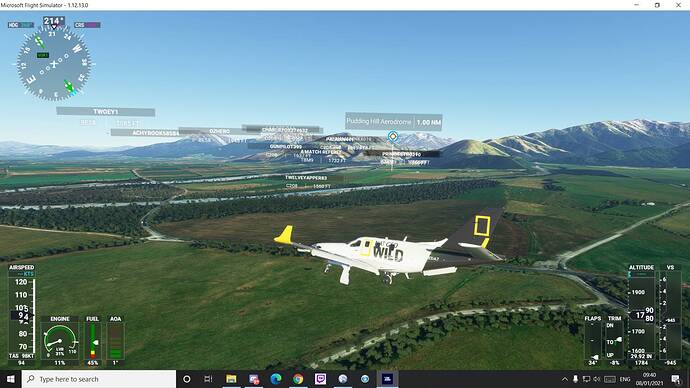This screenshot has width=690, height=388.
Task: Select the TWELVEYAPPER83 player nameplate
Action: pos(306,178)
